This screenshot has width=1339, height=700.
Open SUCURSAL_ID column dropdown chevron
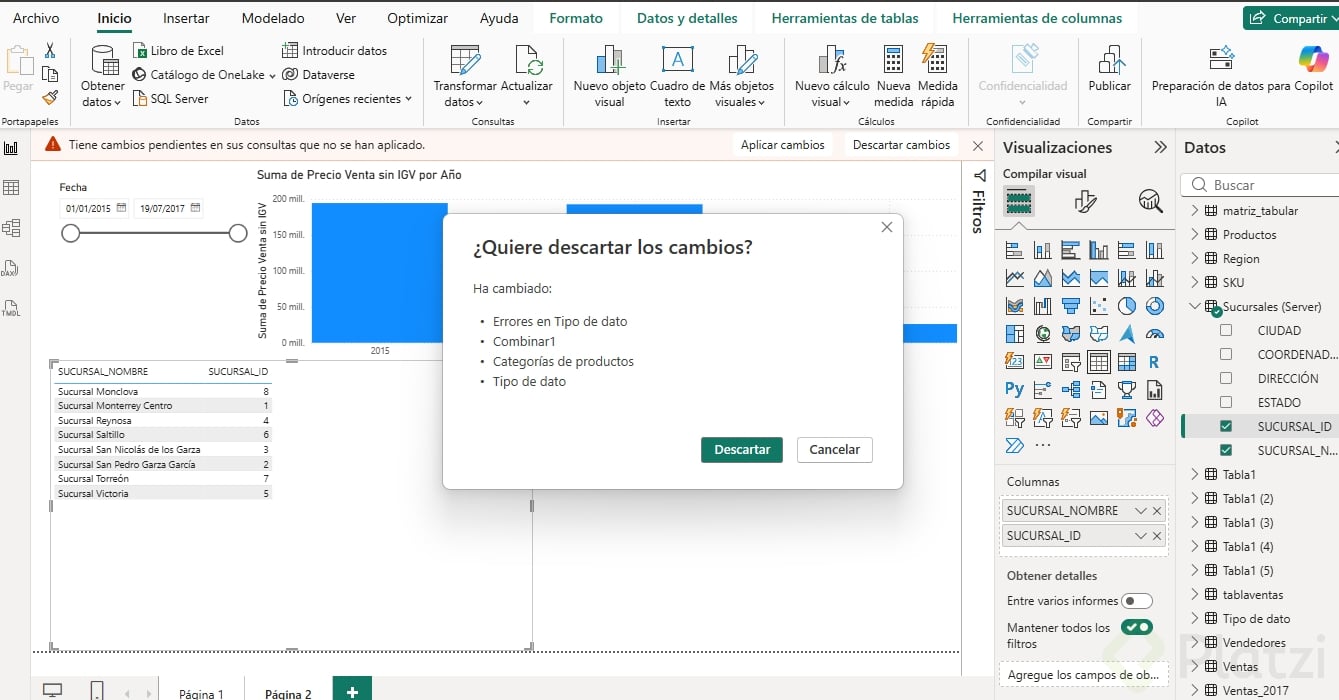(x=1140, y=535)
